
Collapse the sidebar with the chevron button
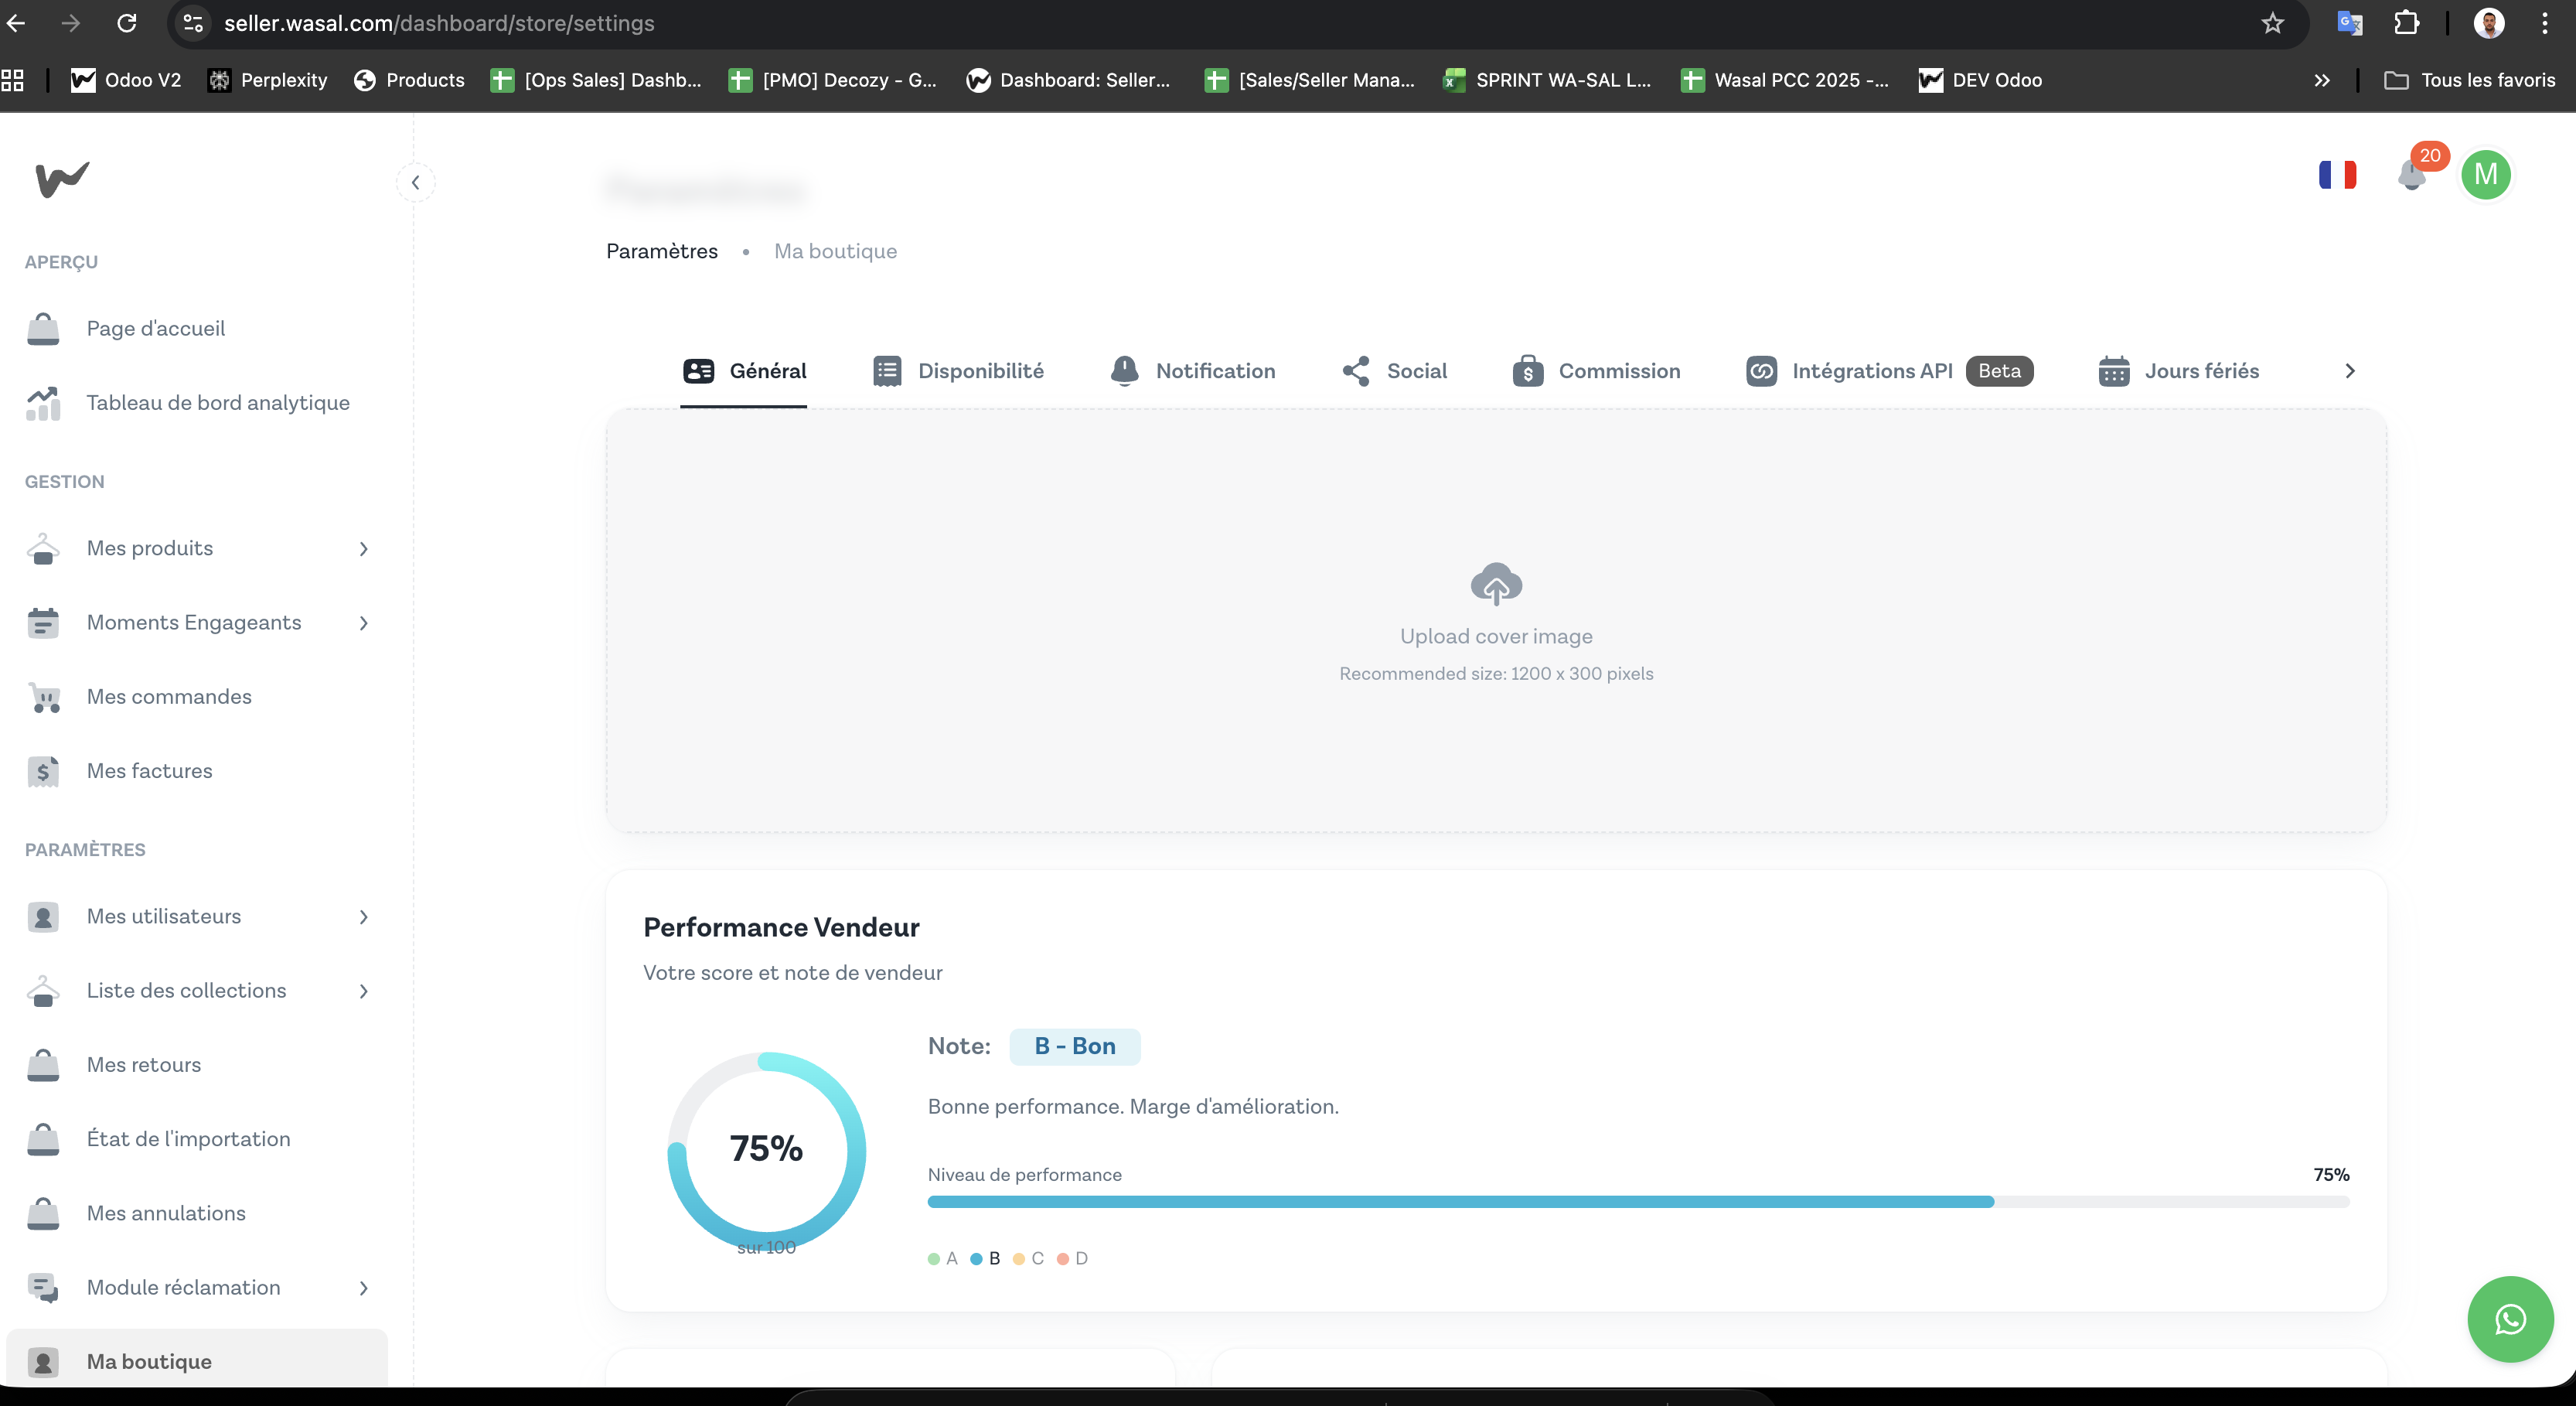pos(415,182)
